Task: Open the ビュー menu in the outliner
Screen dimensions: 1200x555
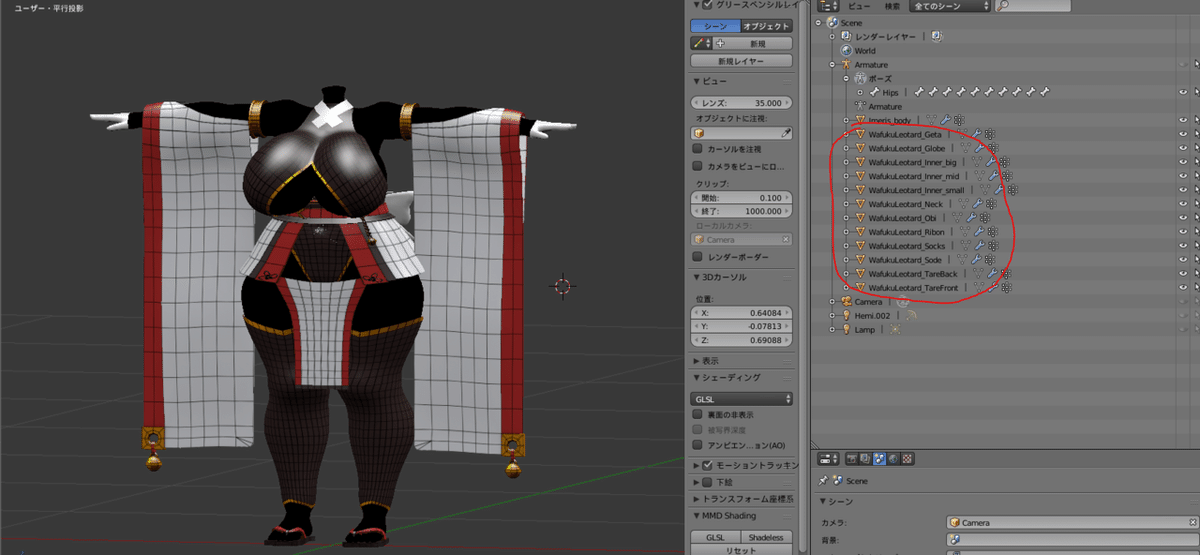Action: [859, 6]
